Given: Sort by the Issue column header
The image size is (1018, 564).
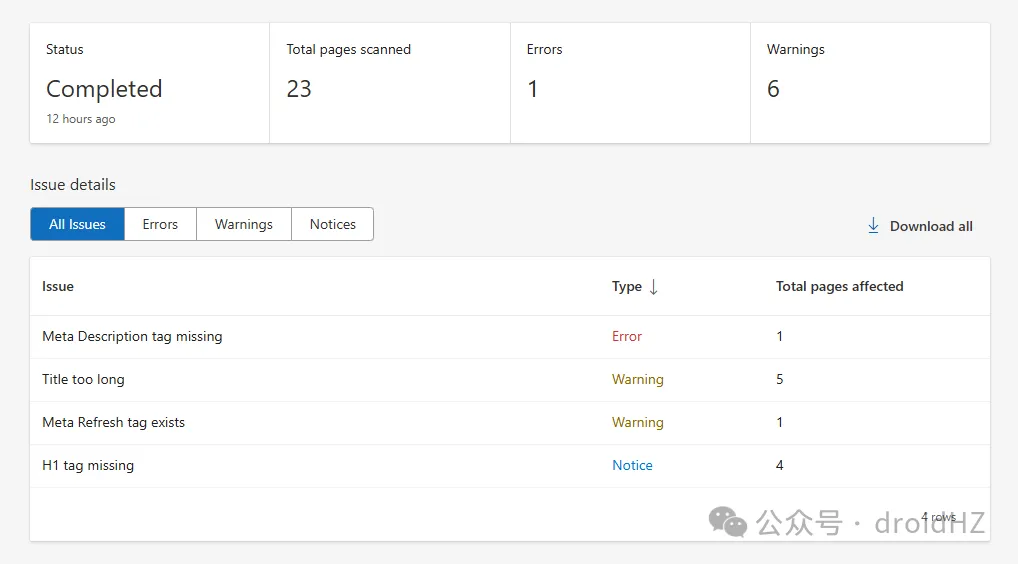Looking at the screenshot, I should coord(58,286).
